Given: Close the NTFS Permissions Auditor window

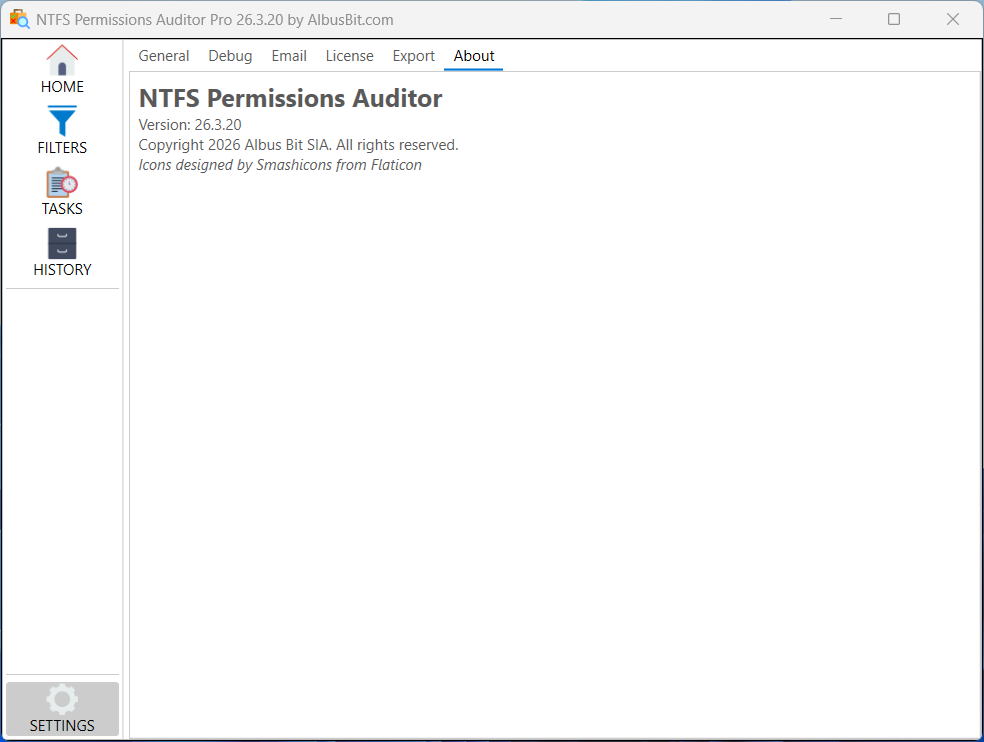Looking at the screenshot, I should pos(953,19).
